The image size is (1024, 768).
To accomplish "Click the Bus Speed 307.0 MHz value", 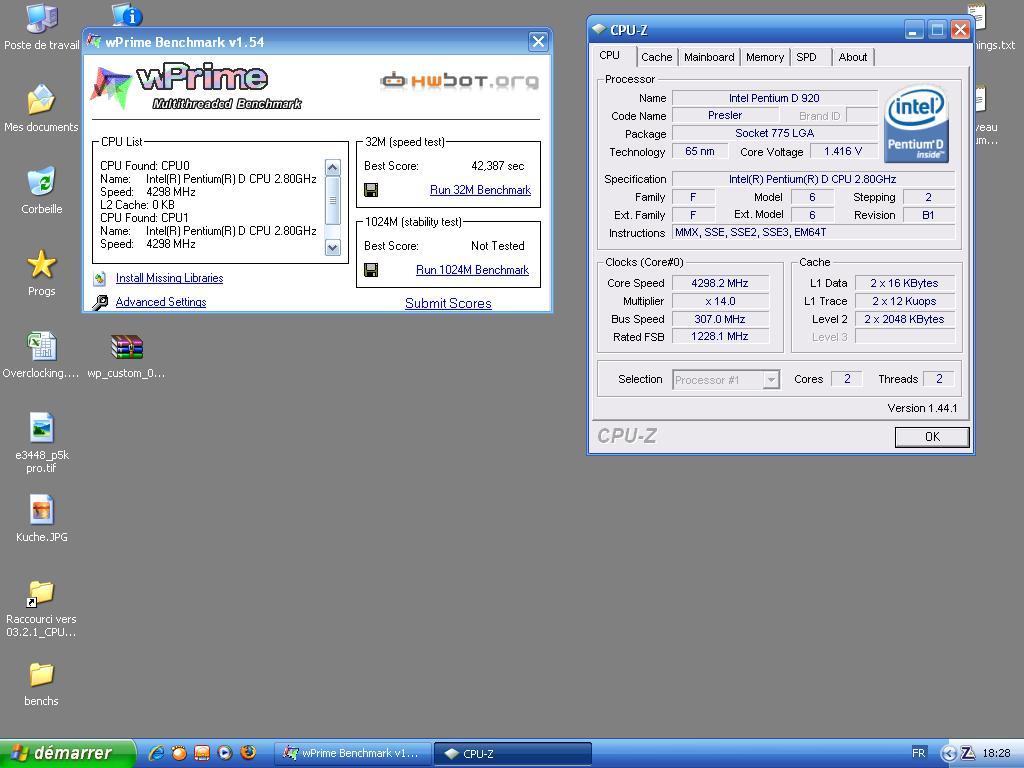I will pos(720,319).
